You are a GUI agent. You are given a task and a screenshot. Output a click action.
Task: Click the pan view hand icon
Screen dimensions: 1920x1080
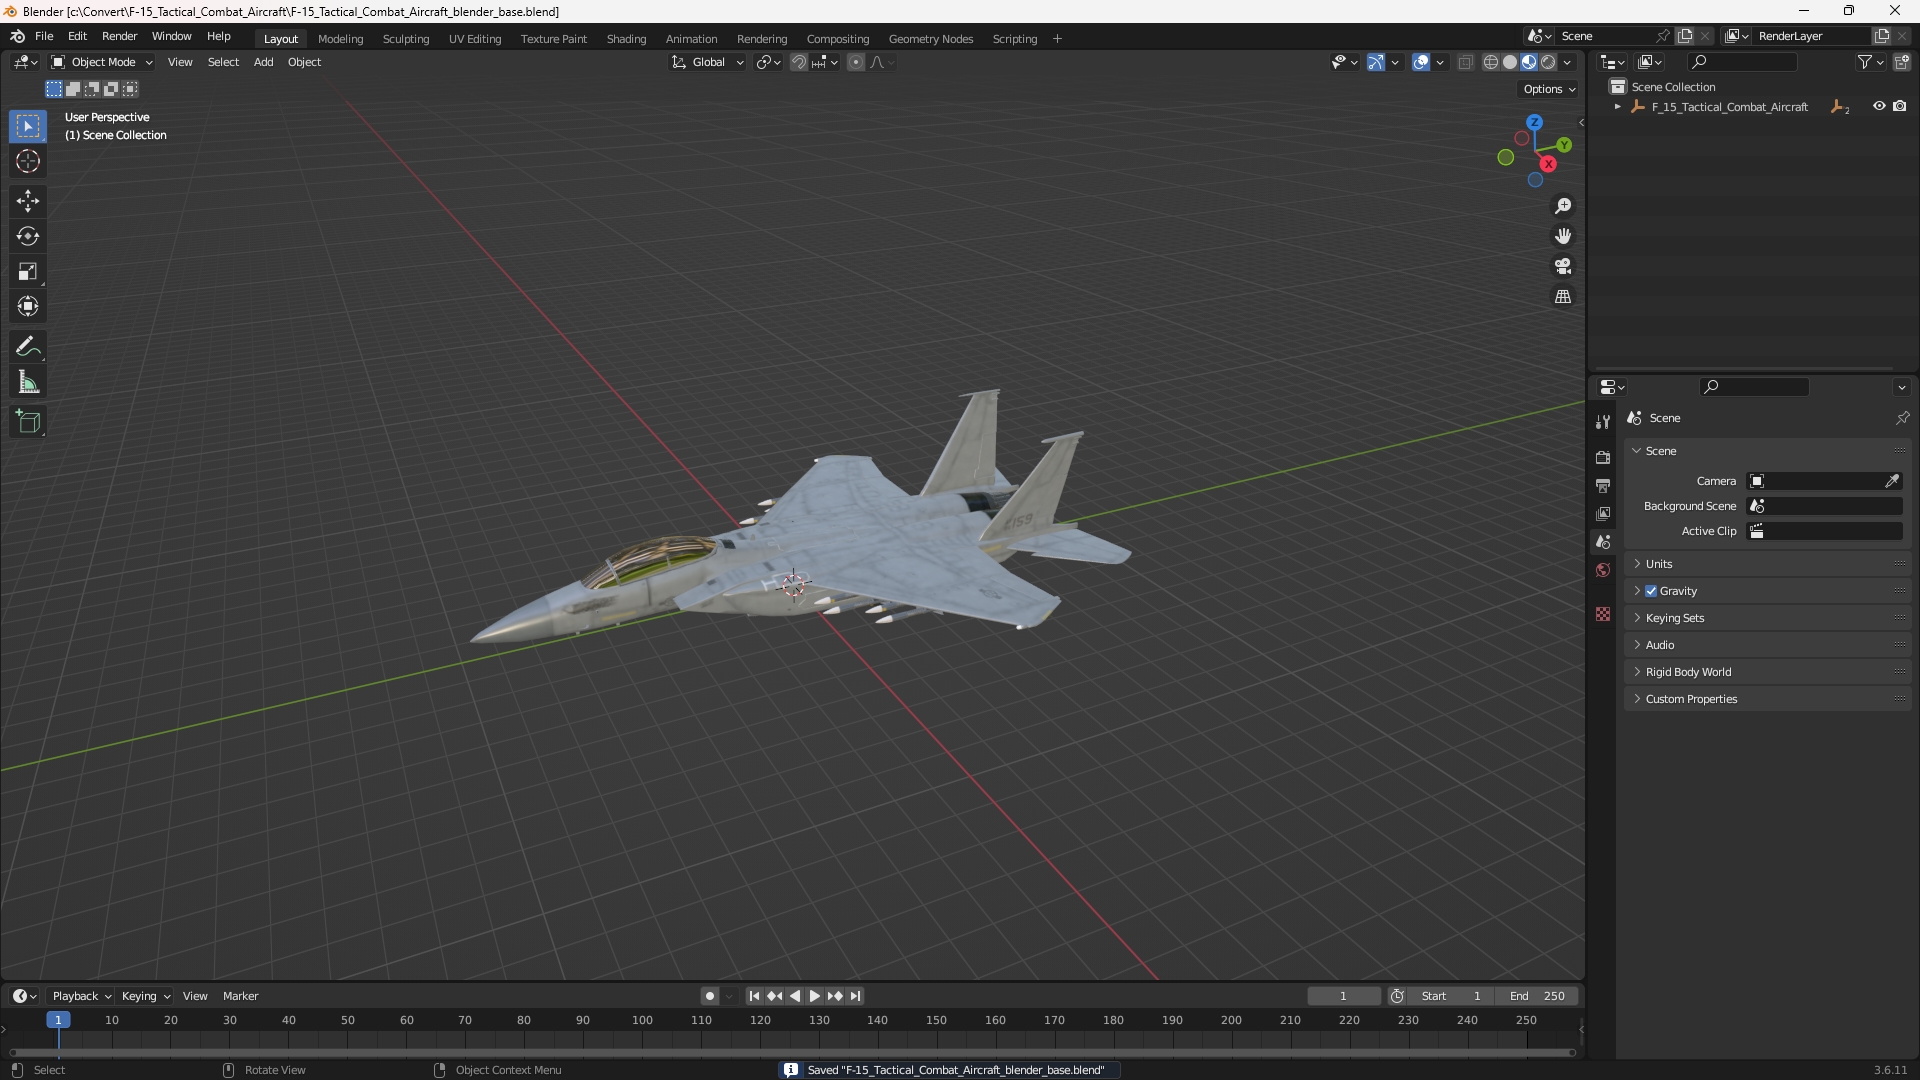pyautogui.click(x=1563, y=236)
